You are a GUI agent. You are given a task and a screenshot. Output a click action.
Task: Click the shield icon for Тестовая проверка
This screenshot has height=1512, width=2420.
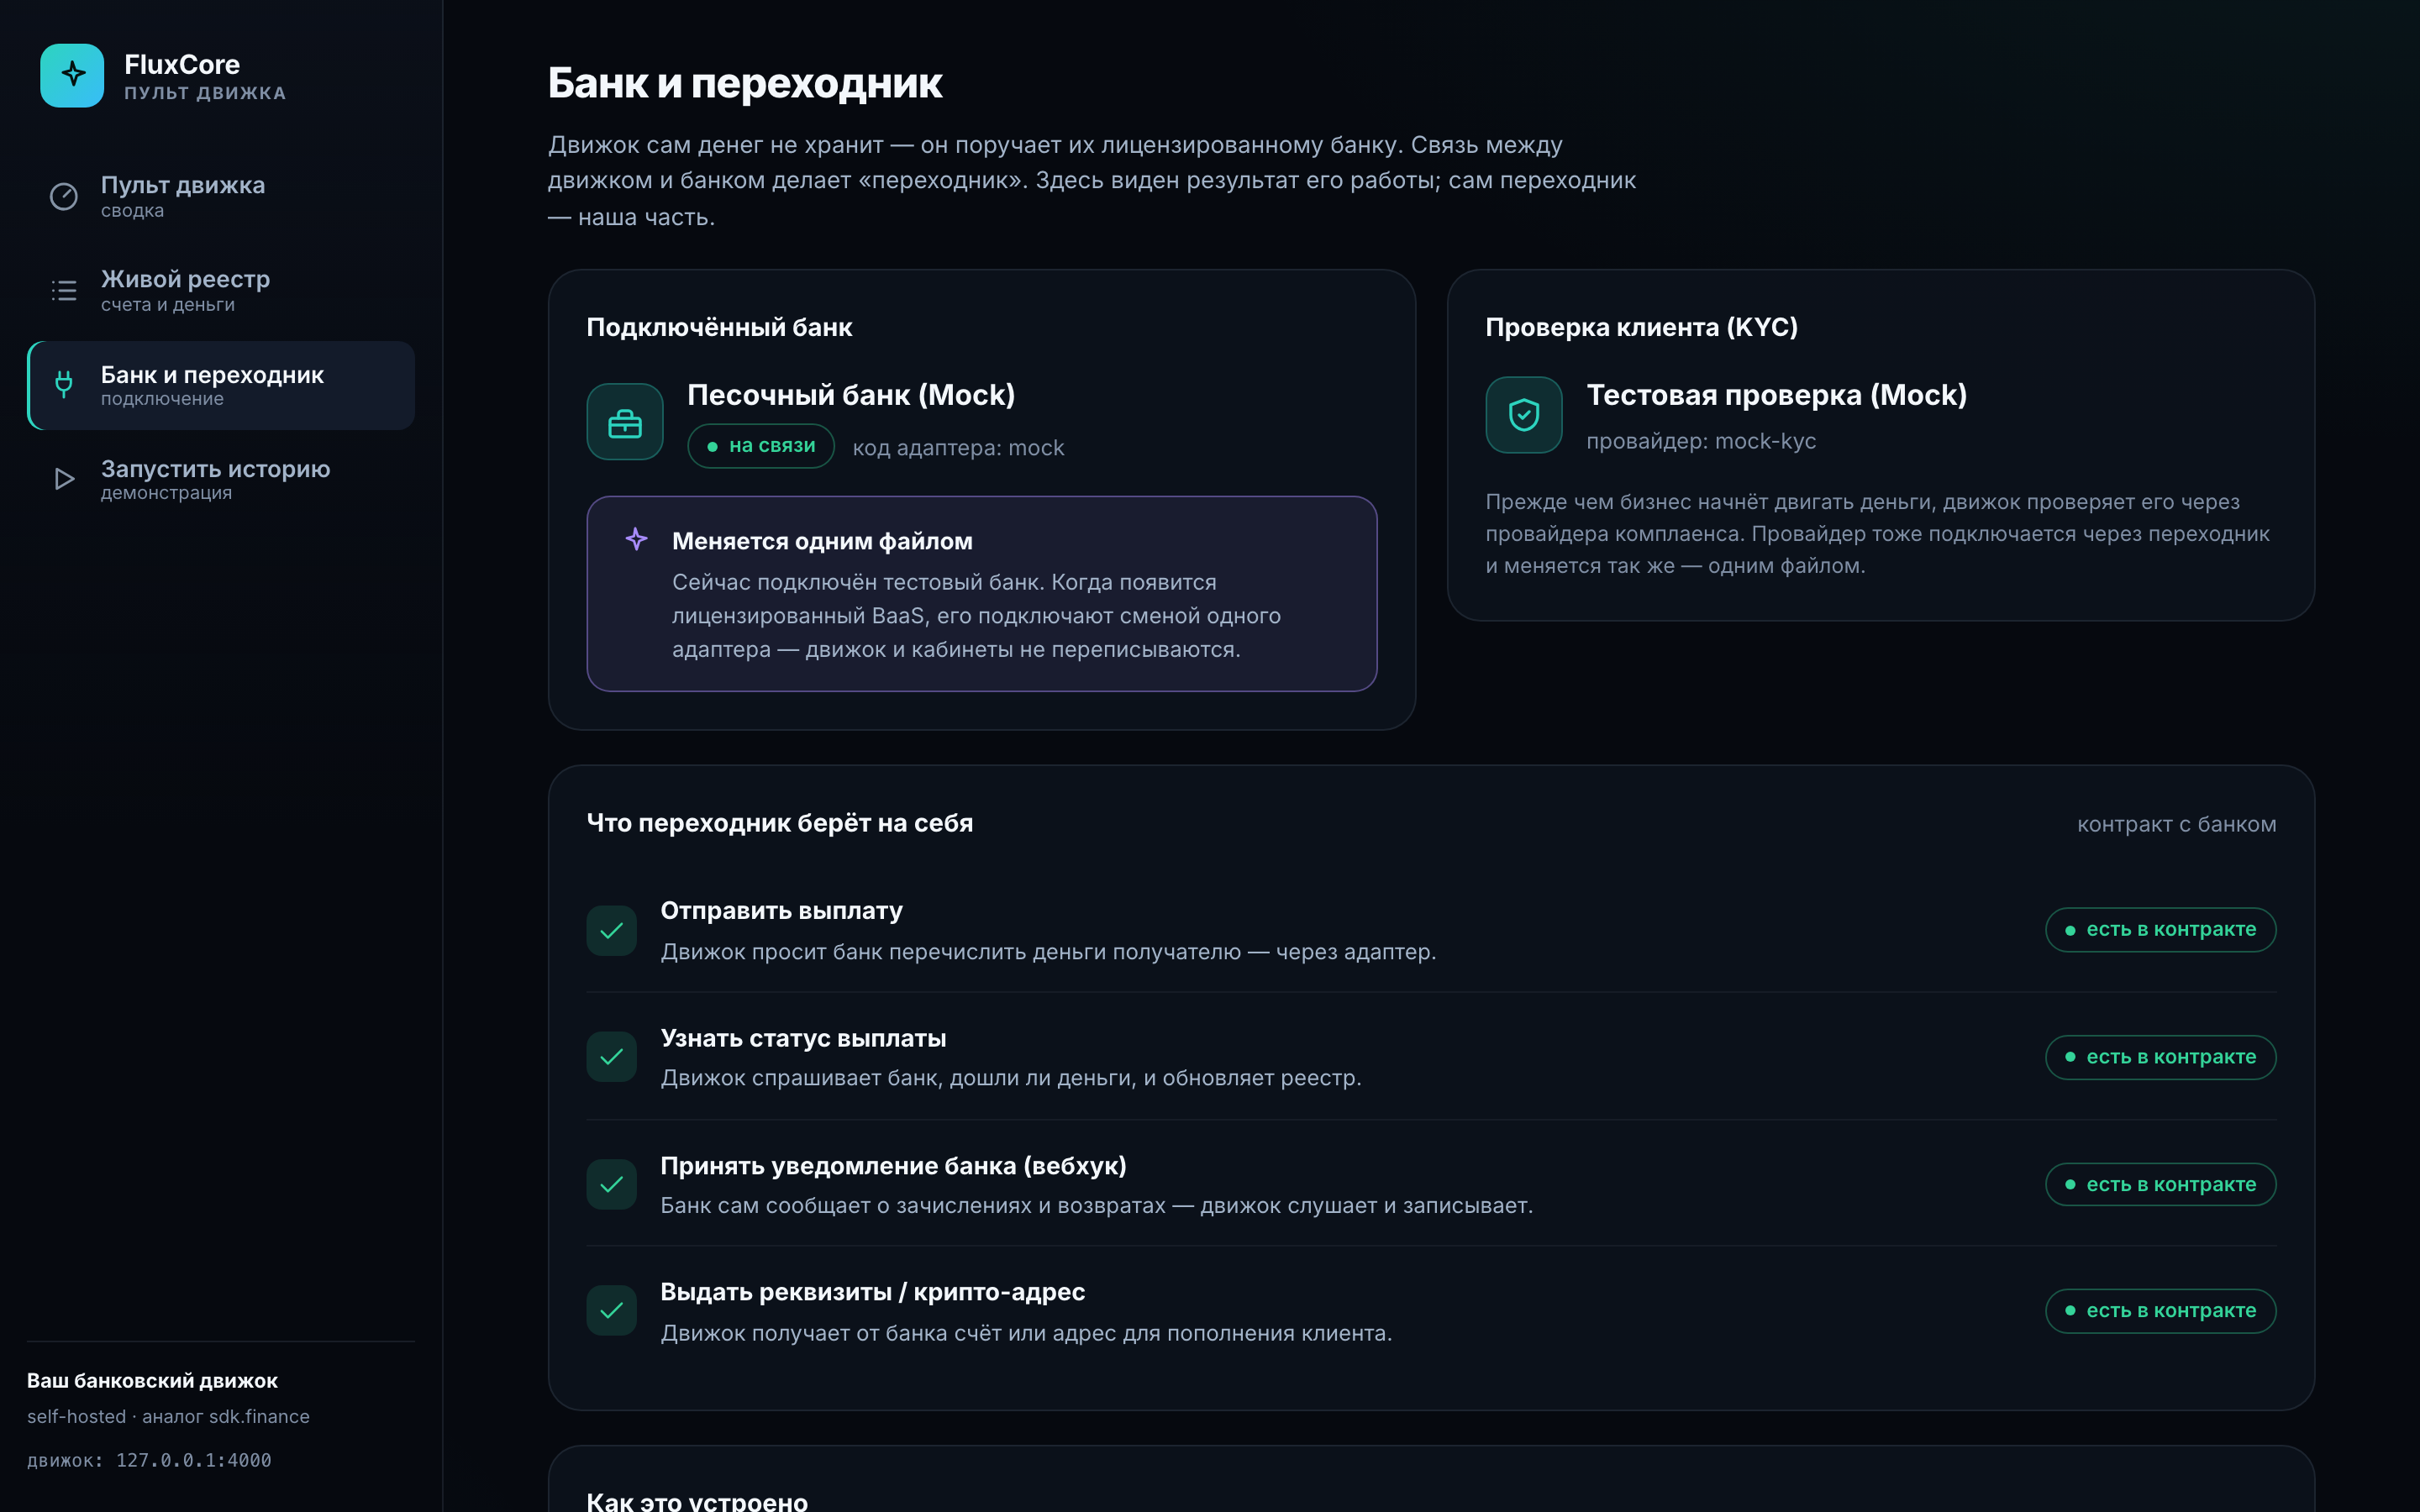point(1524,415)
